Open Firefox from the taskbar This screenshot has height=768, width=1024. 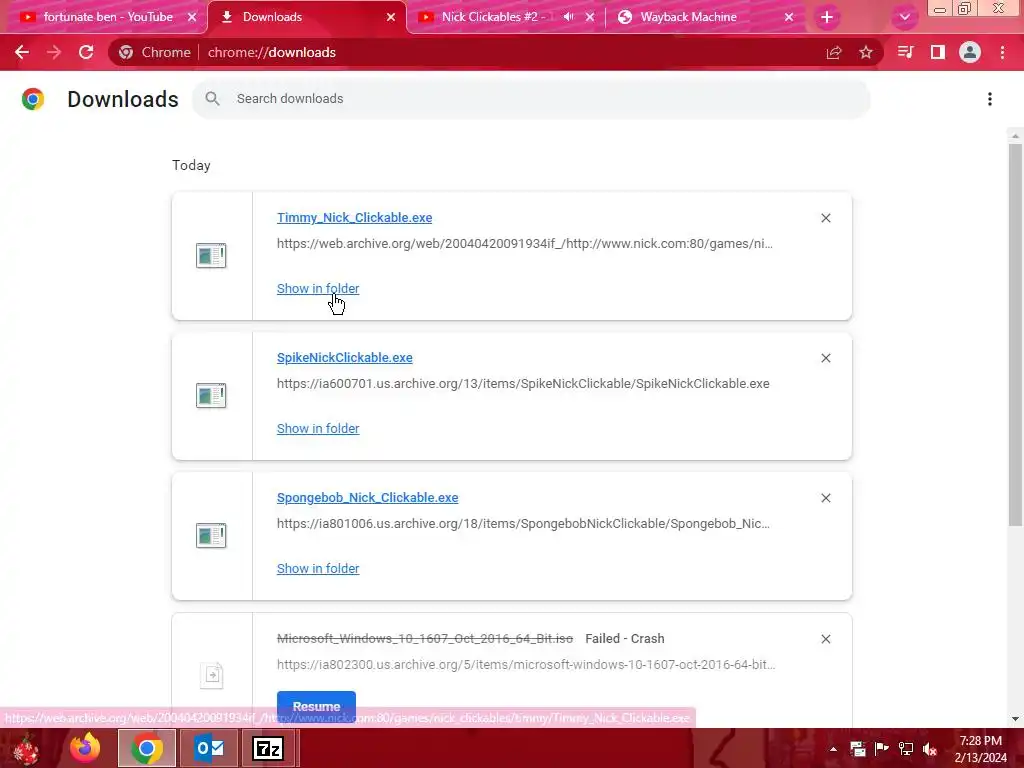(x=86, y=748)
